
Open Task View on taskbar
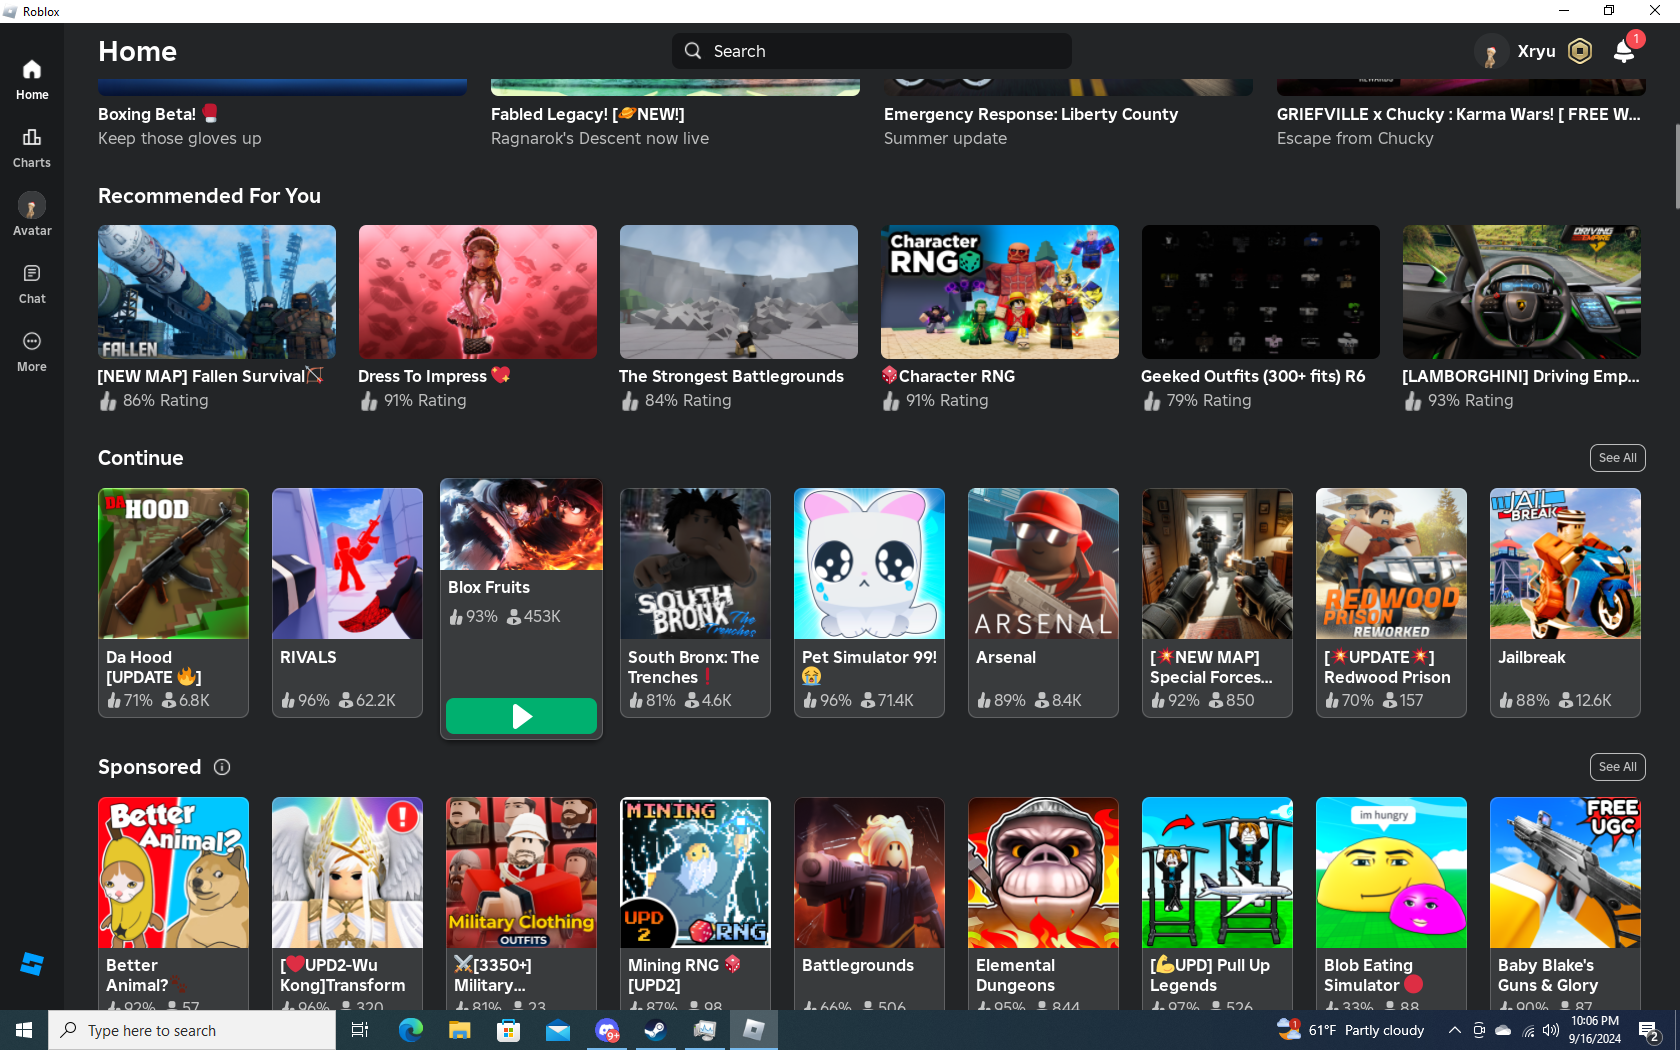[x=360, y=1030]
